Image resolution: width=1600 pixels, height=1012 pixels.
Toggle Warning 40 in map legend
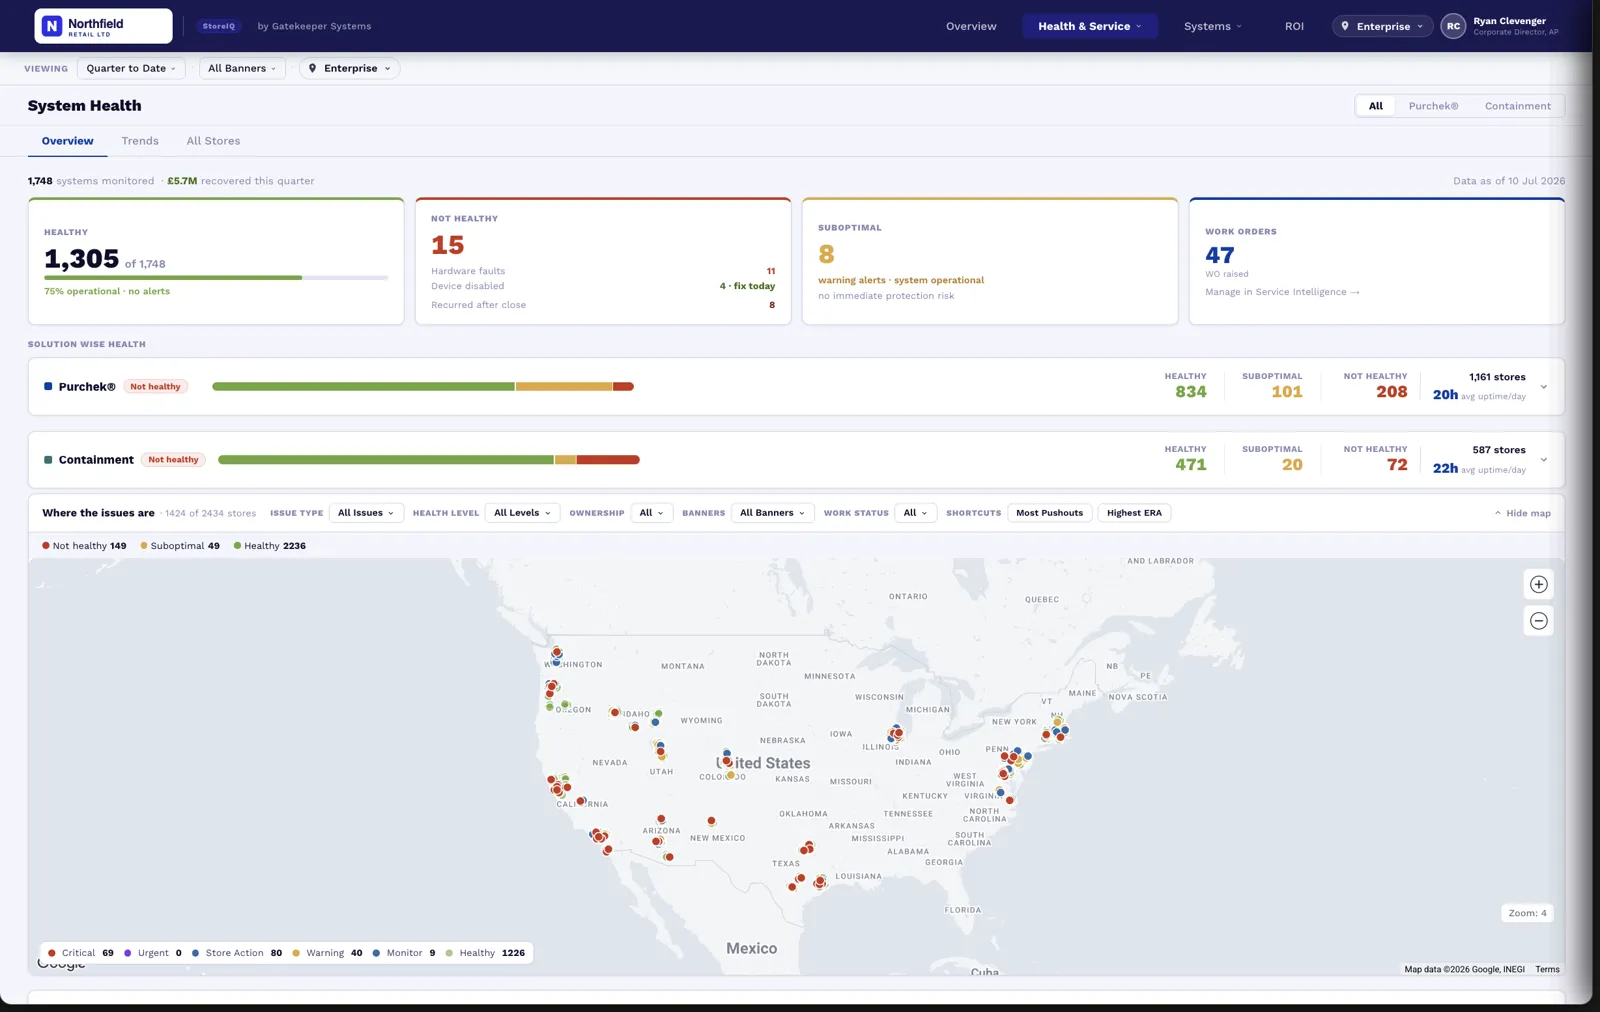(x=327, y=953)
